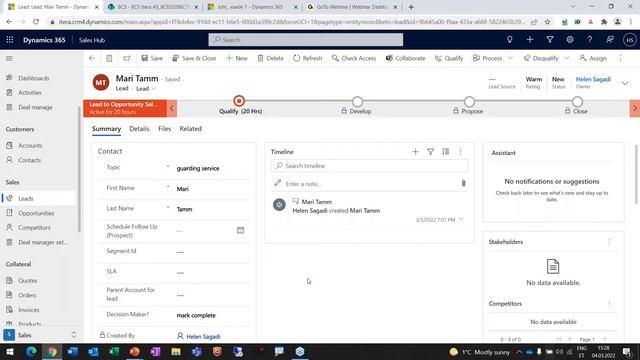Image resolution: width=640 pixels, height=360 pixels.
Task: Open the Helen Sagadi Created By link
Action: [203, 336]
